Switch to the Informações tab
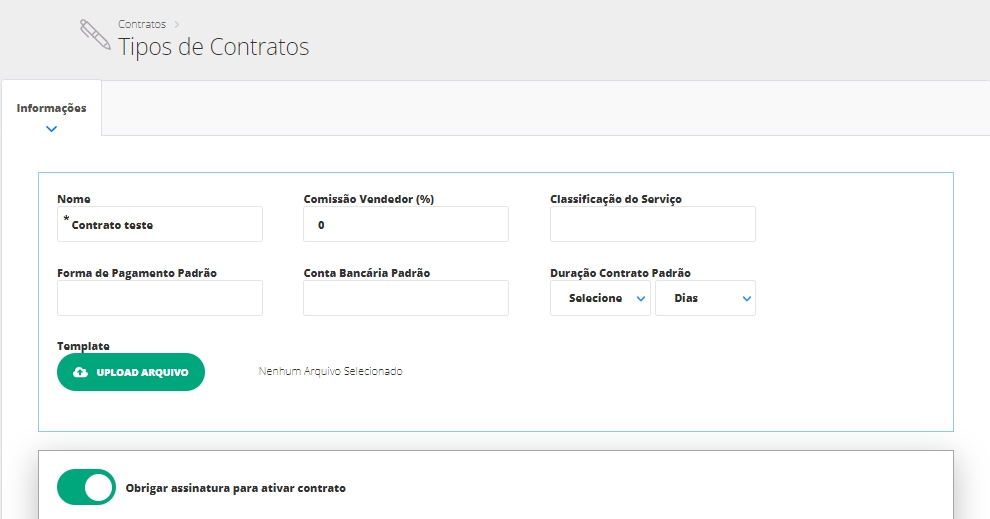 51,108
